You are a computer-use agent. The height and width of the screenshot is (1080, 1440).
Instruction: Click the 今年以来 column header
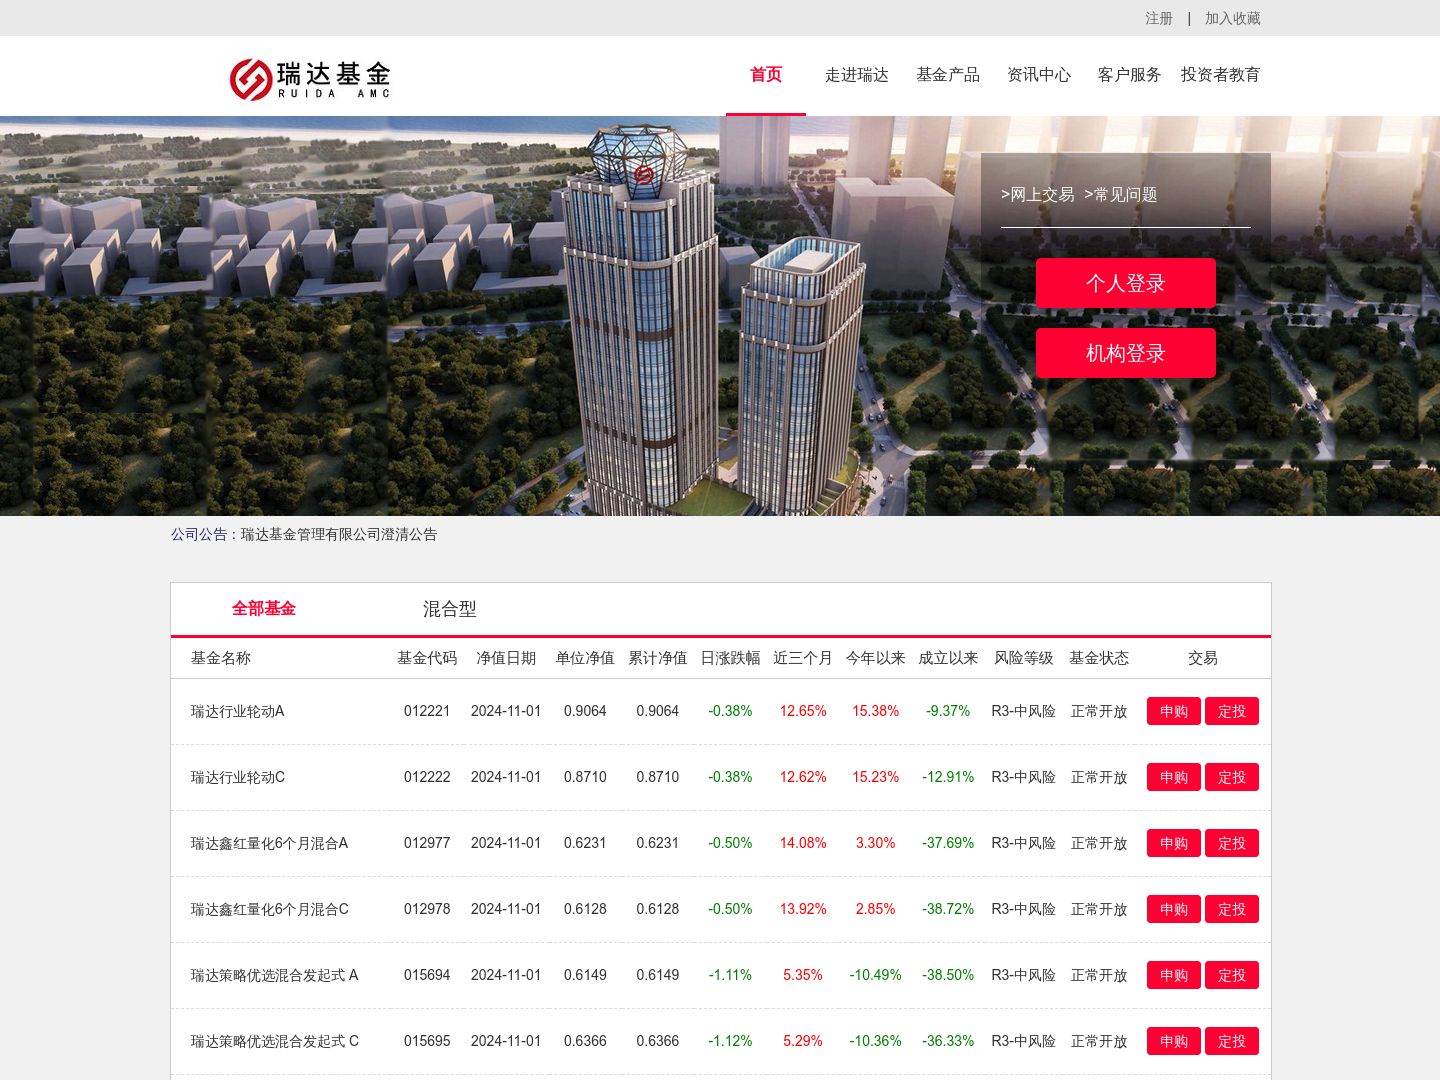(x=876, y=658)
